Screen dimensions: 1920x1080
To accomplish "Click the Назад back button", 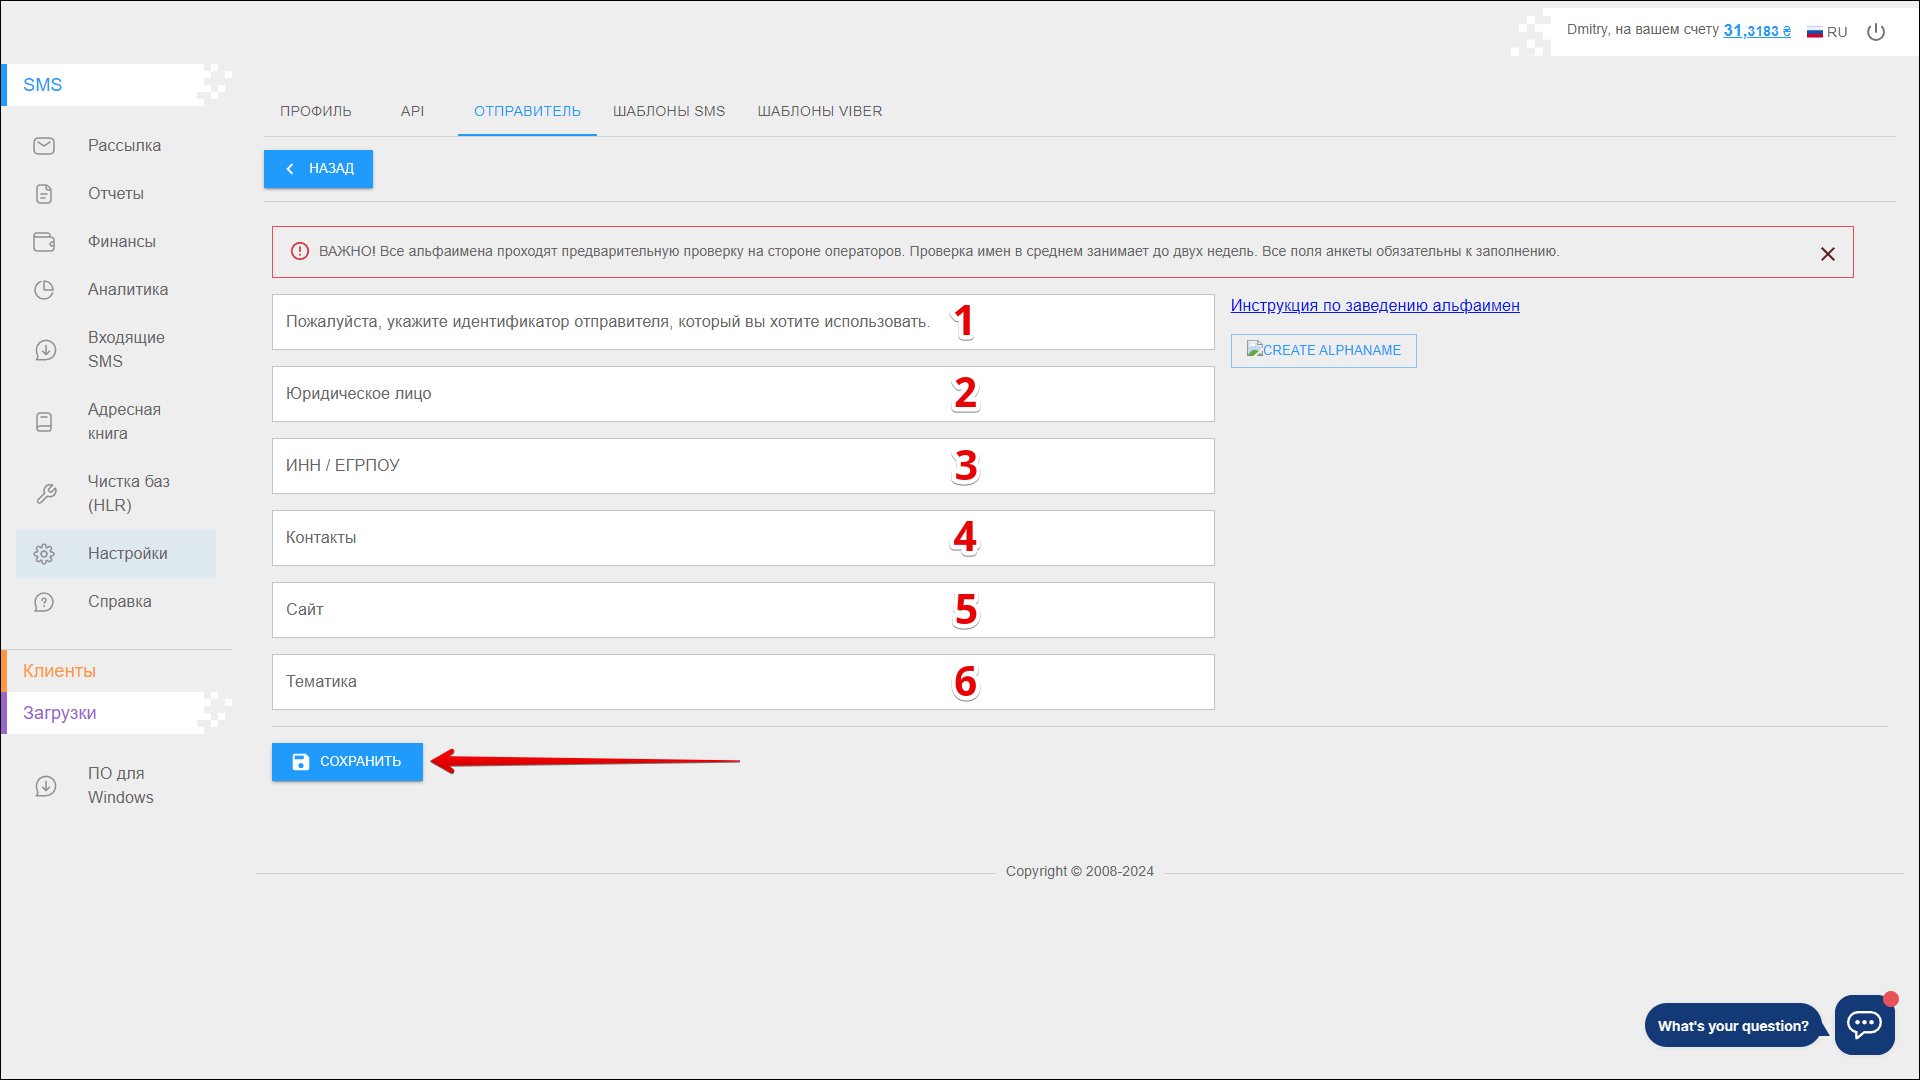I will click(318, 169).
